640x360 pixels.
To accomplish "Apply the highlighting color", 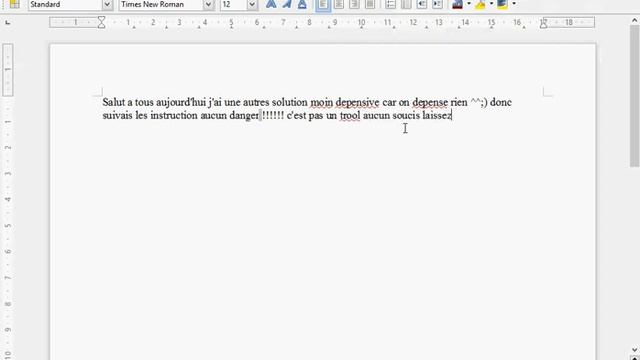I will [x=480, y=4].
